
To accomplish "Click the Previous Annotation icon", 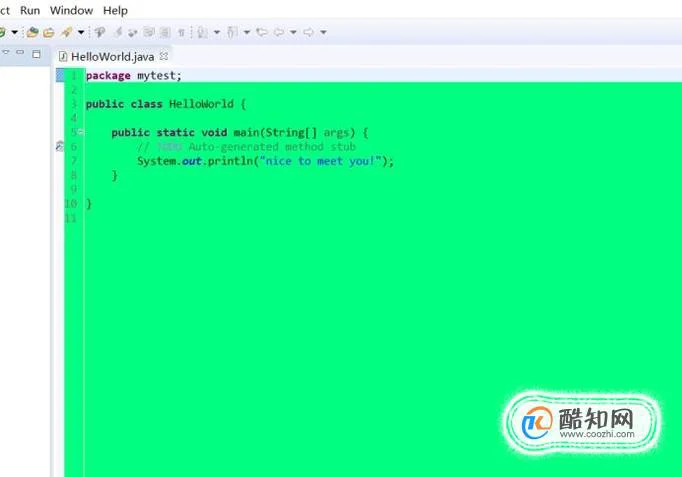I will point(232,32).
